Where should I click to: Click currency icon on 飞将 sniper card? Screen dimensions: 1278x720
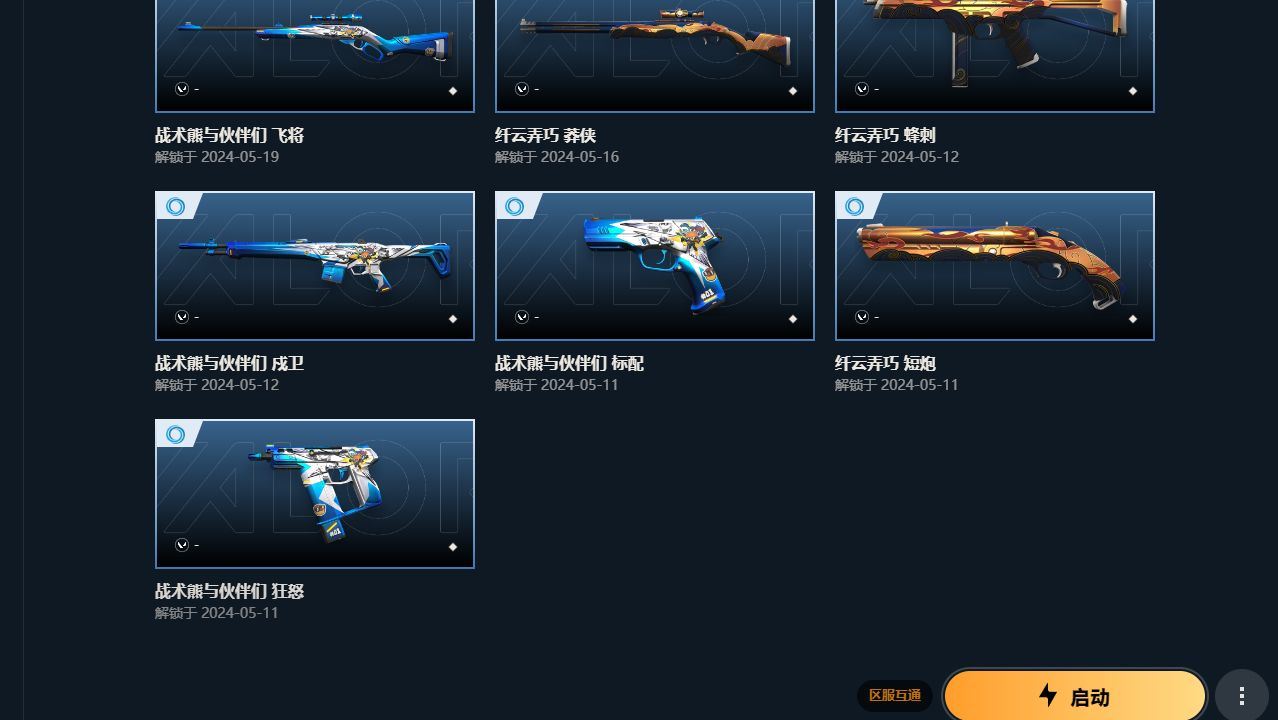(182, 89)
